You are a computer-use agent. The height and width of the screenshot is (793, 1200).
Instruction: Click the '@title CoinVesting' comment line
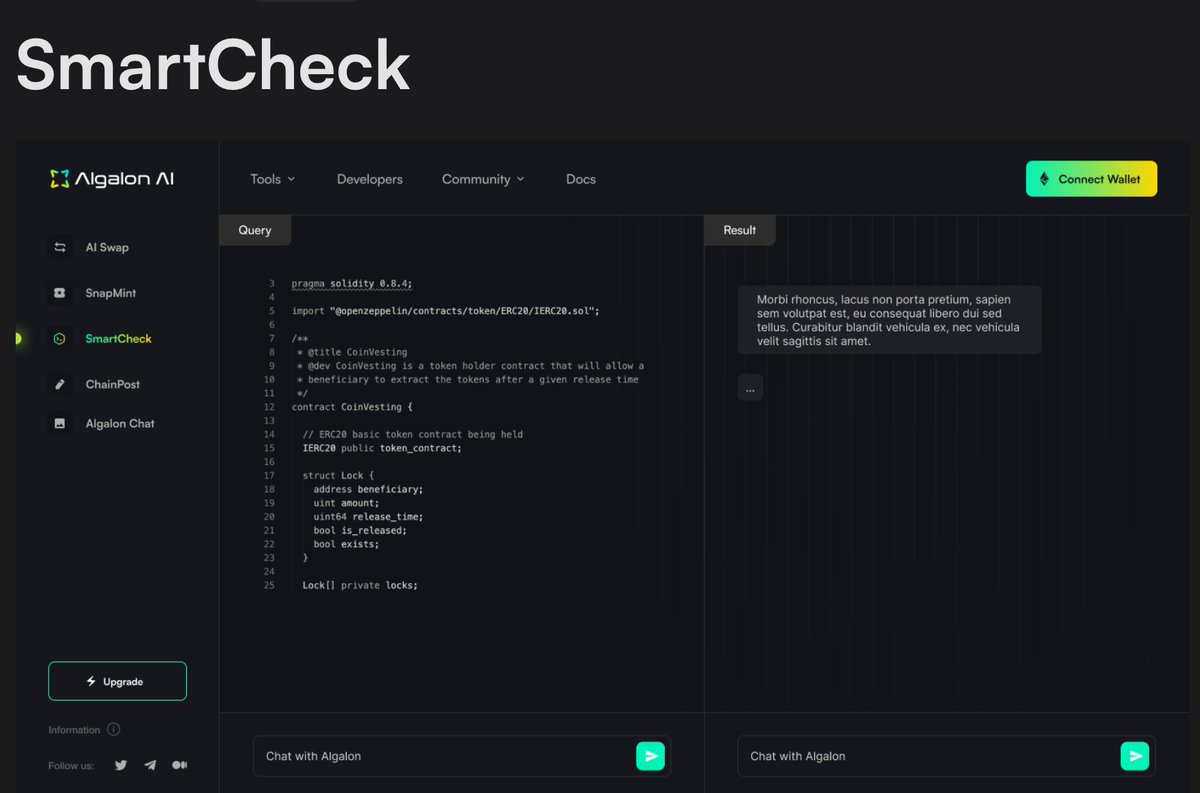352,352
